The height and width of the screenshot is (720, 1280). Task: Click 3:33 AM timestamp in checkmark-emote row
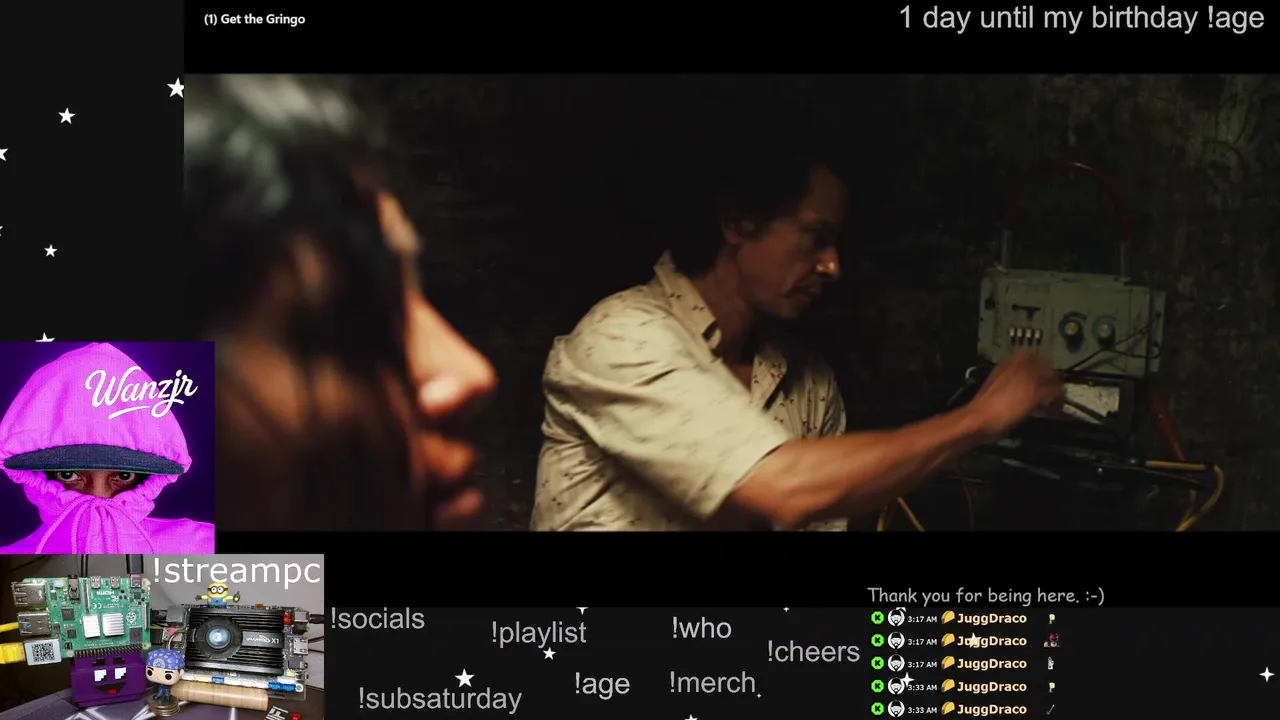tap(922, 710)
